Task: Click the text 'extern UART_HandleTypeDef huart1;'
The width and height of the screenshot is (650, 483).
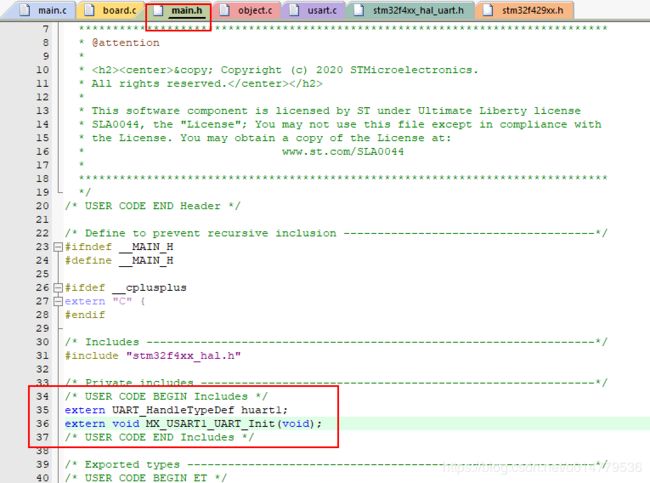Action: click(x=176, y=410)
